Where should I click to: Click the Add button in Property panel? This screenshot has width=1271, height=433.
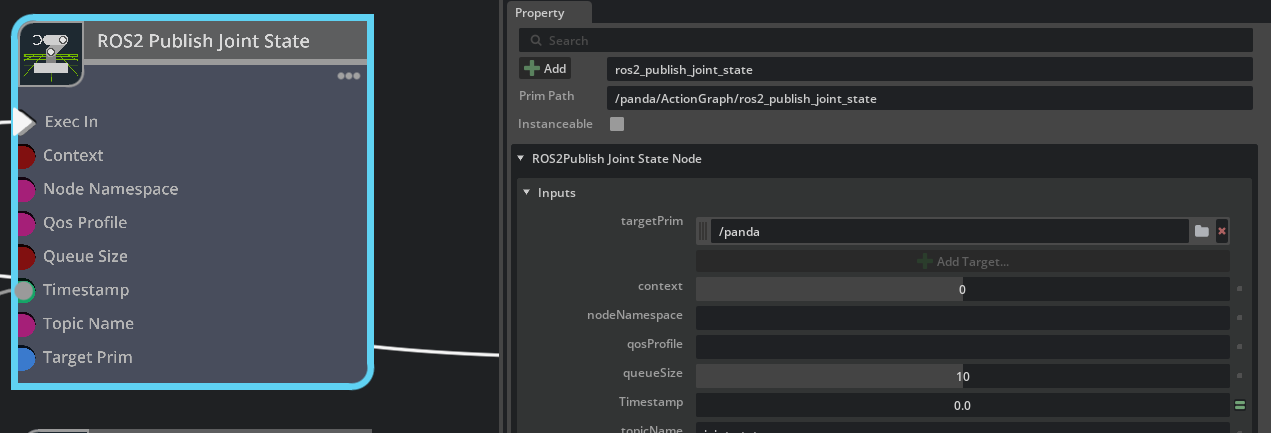tap(545, 69)
